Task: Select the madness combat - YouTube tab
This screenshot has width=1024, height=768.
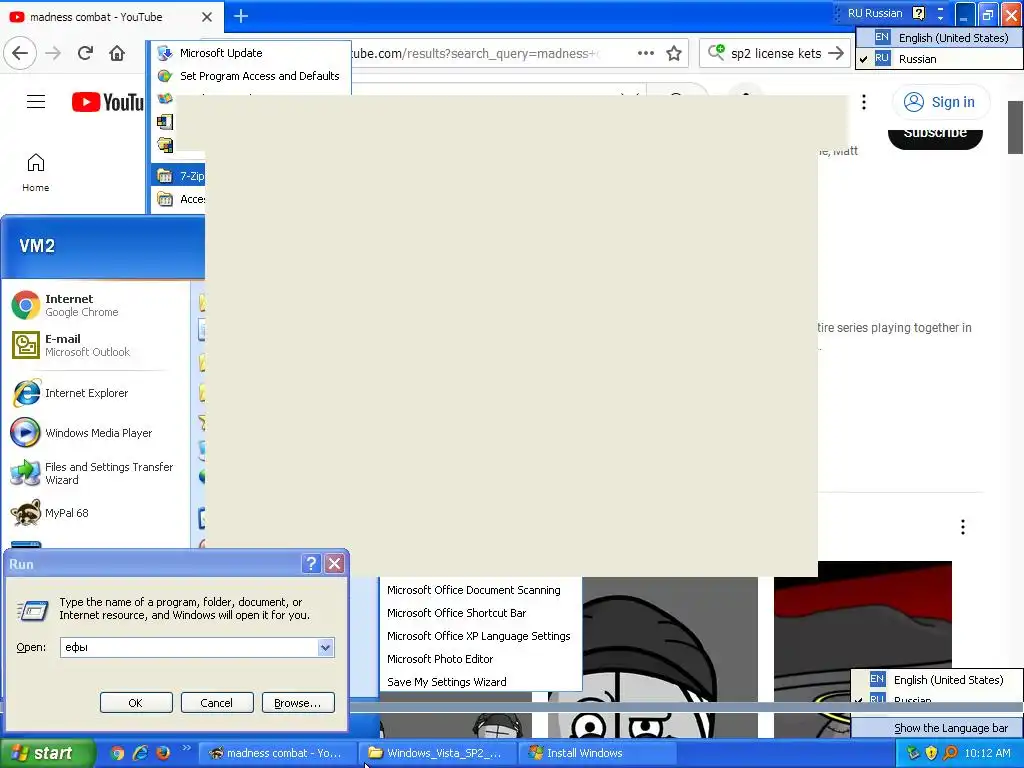Action: (x=111, y=16)
